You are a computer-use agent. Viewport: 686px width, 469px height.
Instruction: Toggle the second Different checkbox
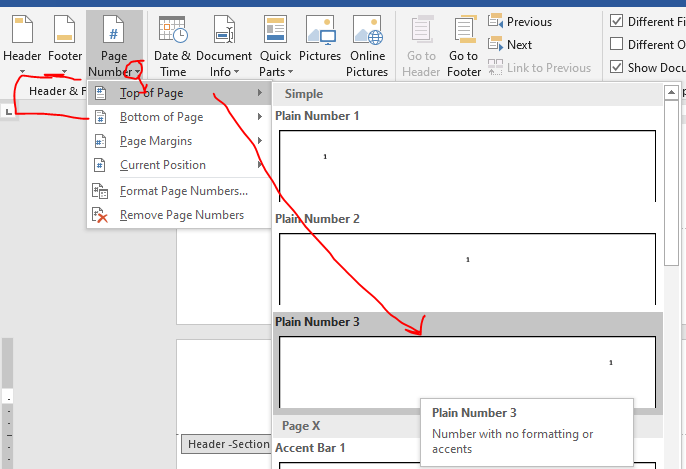[x=617, y=44]
